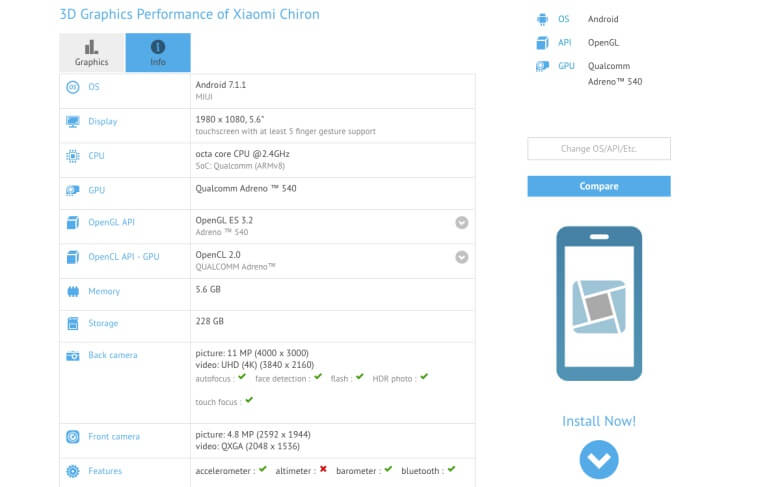Click the Android robot icon beside OS
Image resolution: width=780 pixels, height=487 pixels.
(x=542, y=19)
